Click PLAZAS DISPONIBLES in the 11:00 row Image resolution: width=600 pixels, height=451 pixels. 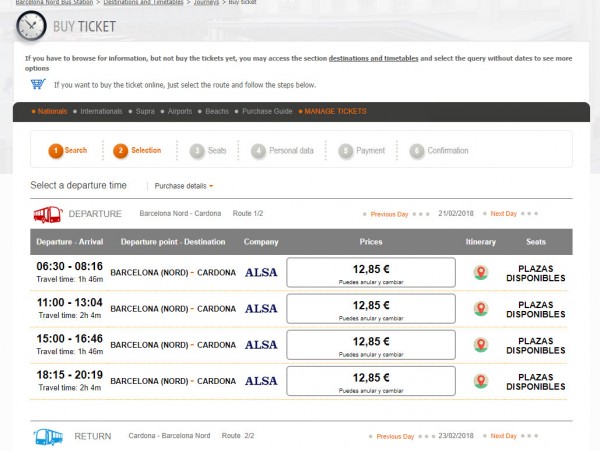coord(536,309)
